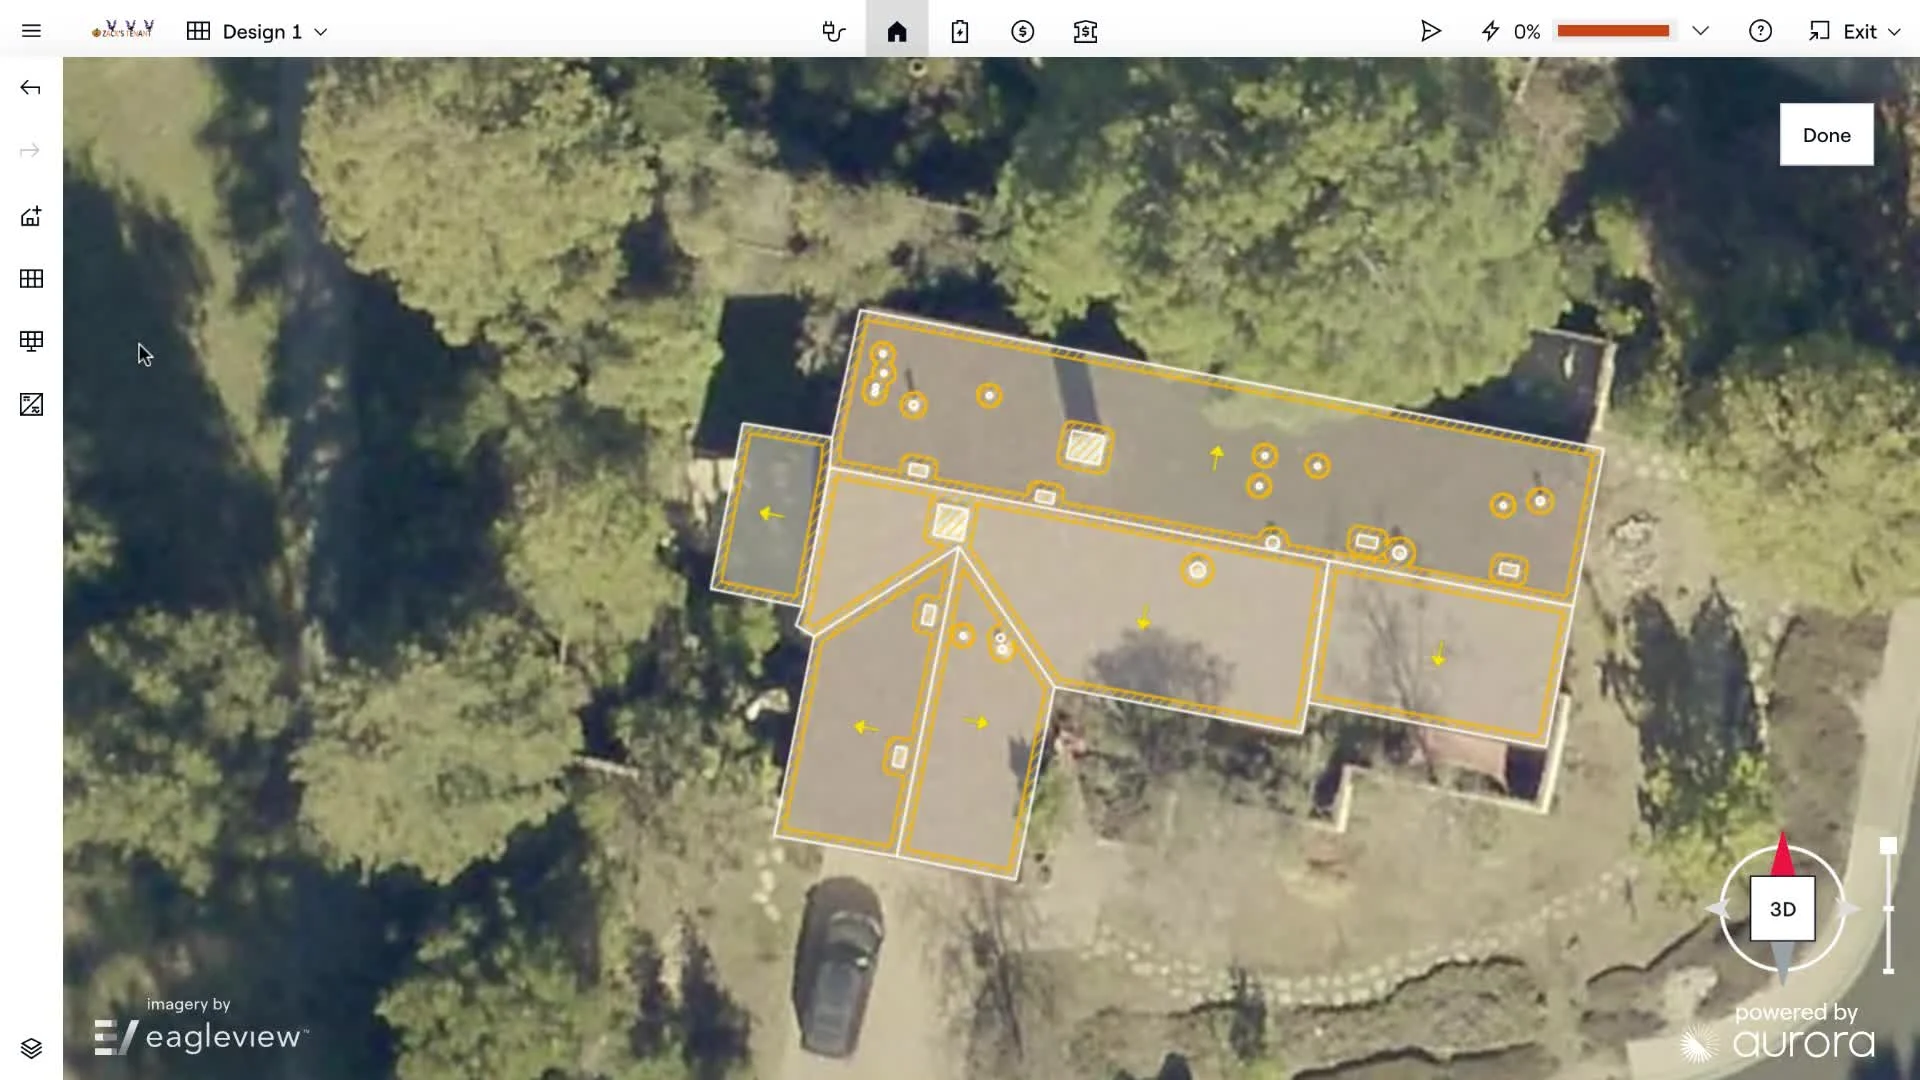Expand the Design 1 dropdown
1920x1080 pixels.
click(x=321, y=32)
